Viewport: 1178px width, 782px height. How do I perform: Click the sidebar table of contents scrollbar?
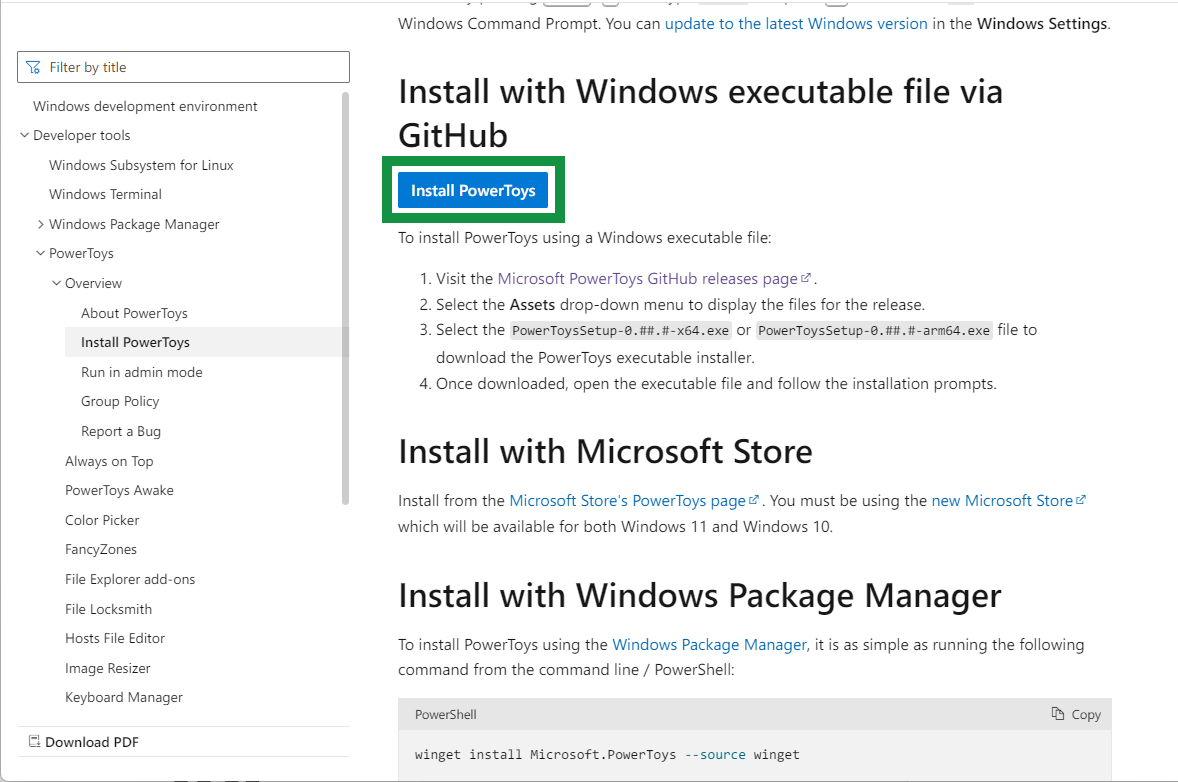point(345,298)
